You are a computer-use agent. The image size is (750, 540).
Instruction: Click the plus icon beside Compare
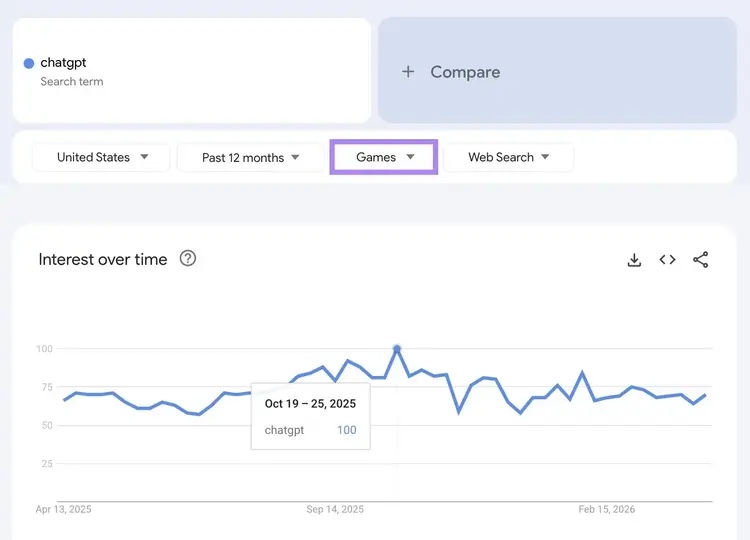pos(408,72)
